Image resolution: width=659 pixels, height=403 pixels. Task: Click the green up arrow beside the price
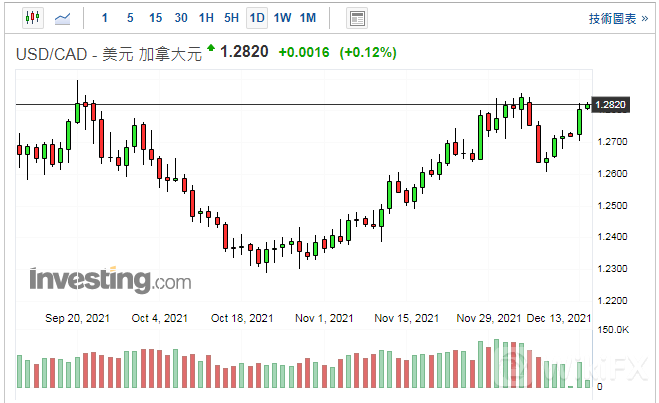(211, 49)
